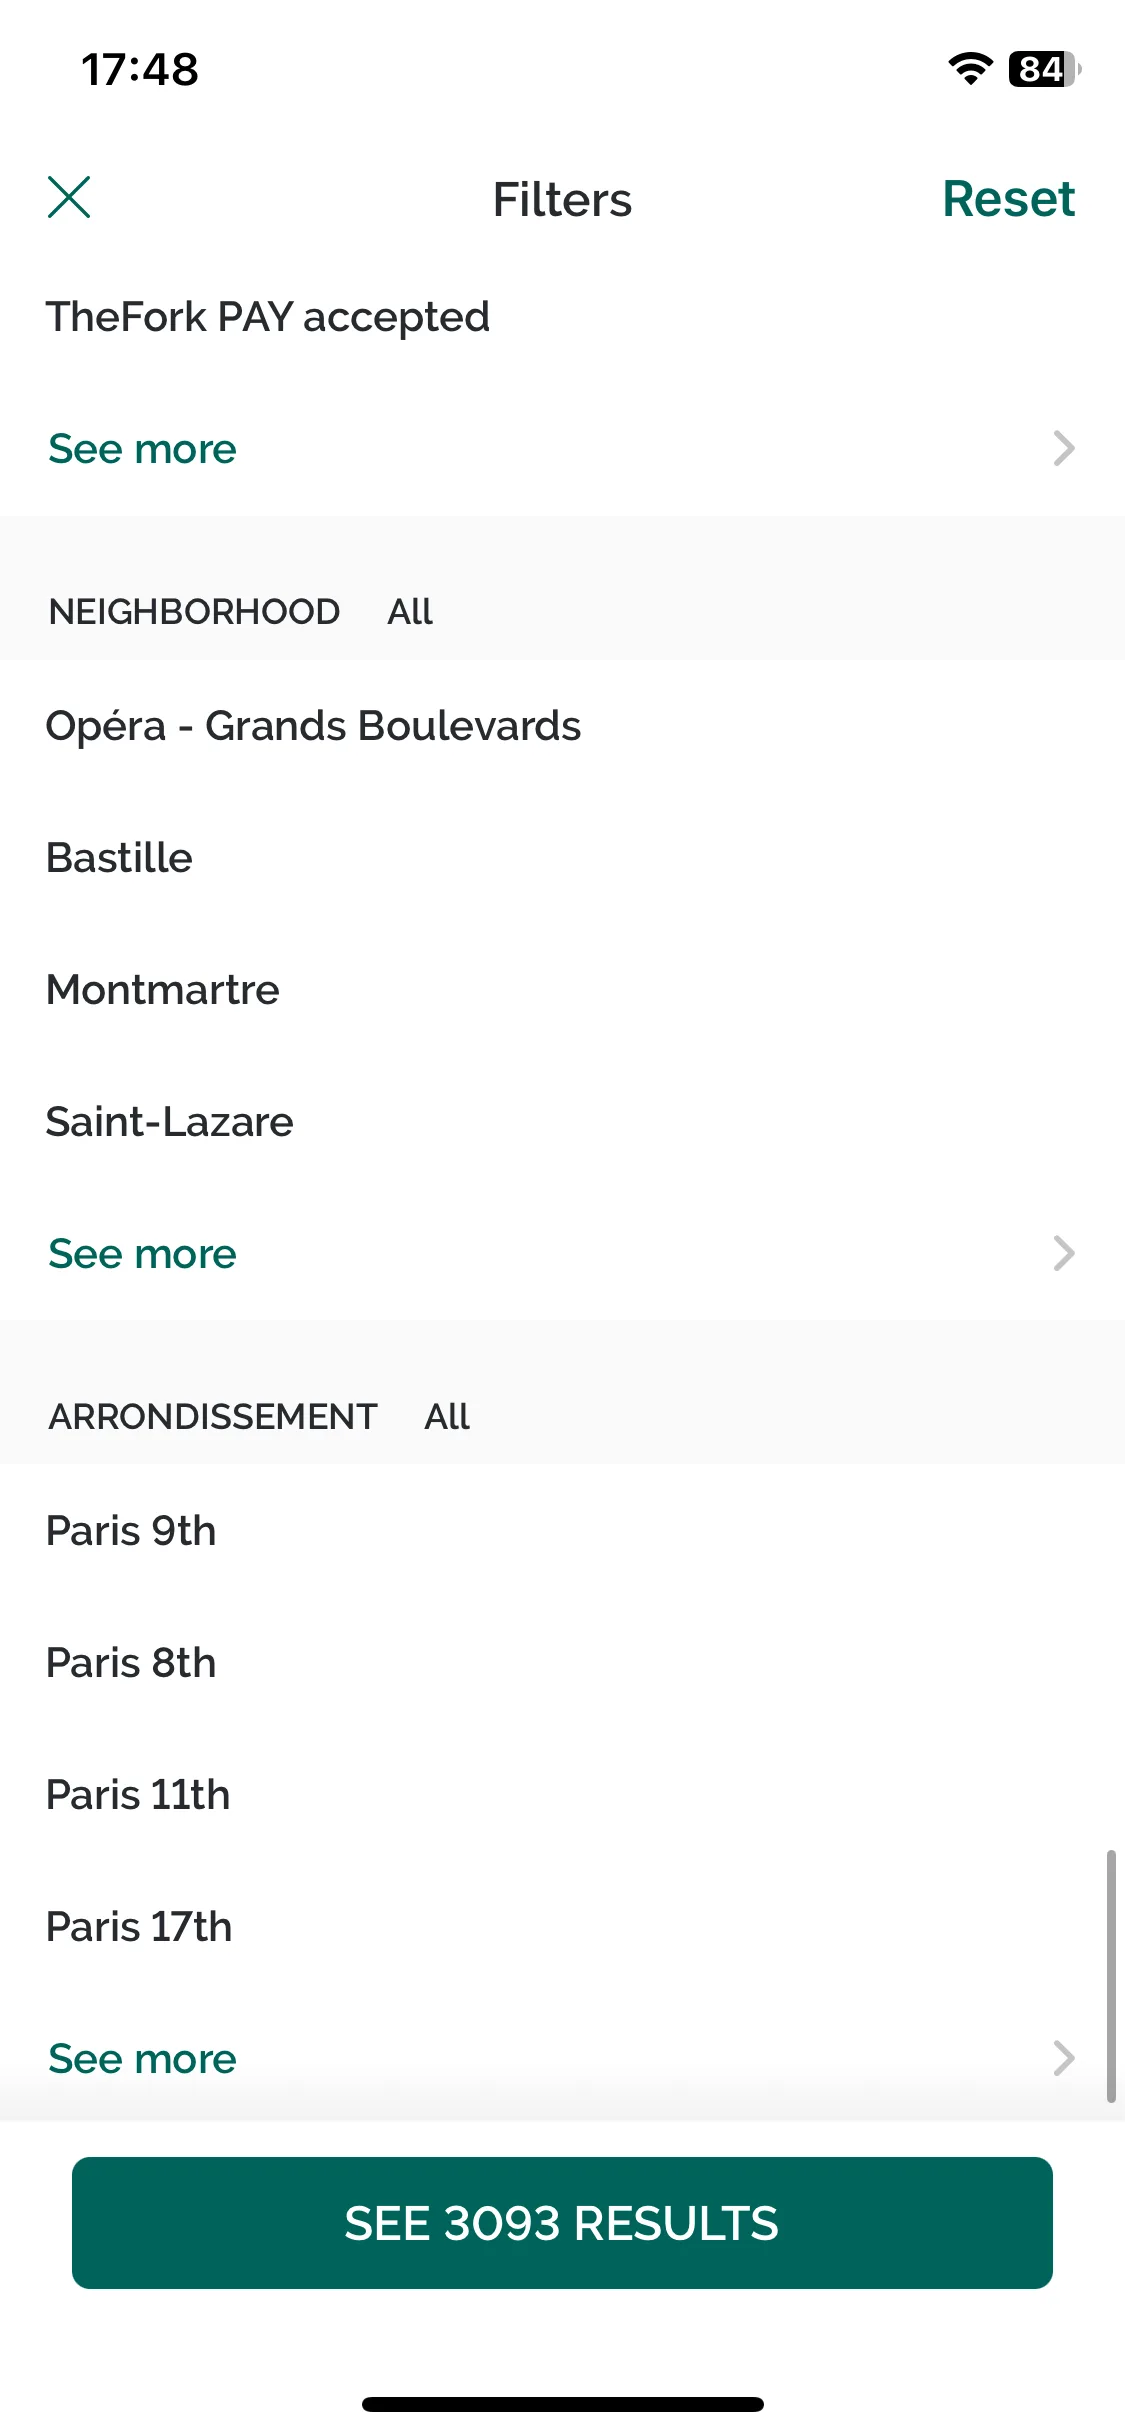Choose Saint-Lazare neighborhood
The height and width of the screenshot is (2436, 1125).
562,1122
